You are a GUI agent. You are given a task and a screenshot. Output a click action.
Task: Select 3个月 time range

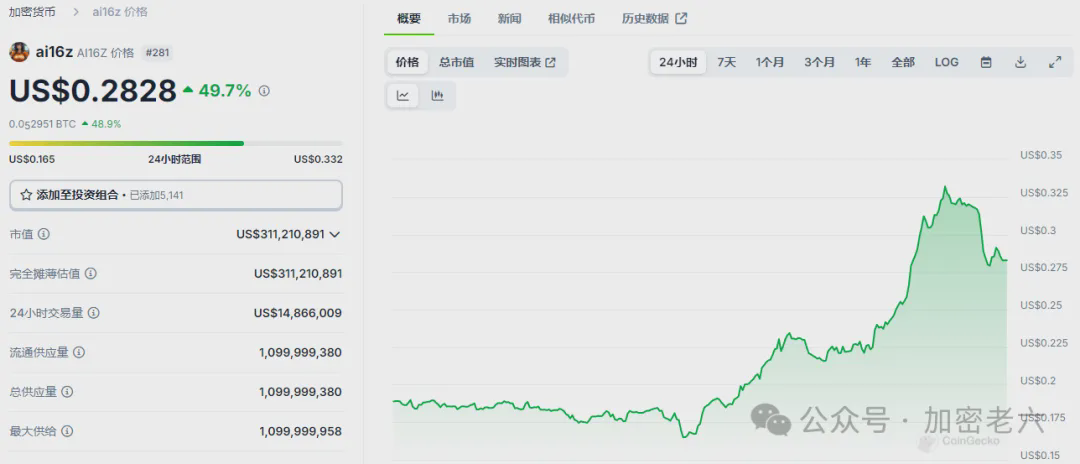coord(820,62)
